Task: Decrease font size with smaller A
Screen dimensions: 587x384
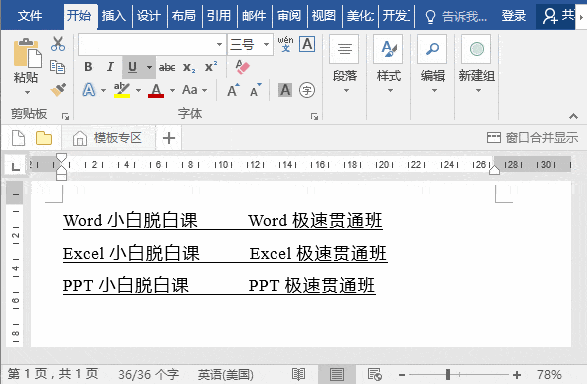Action: pos(256,90)
